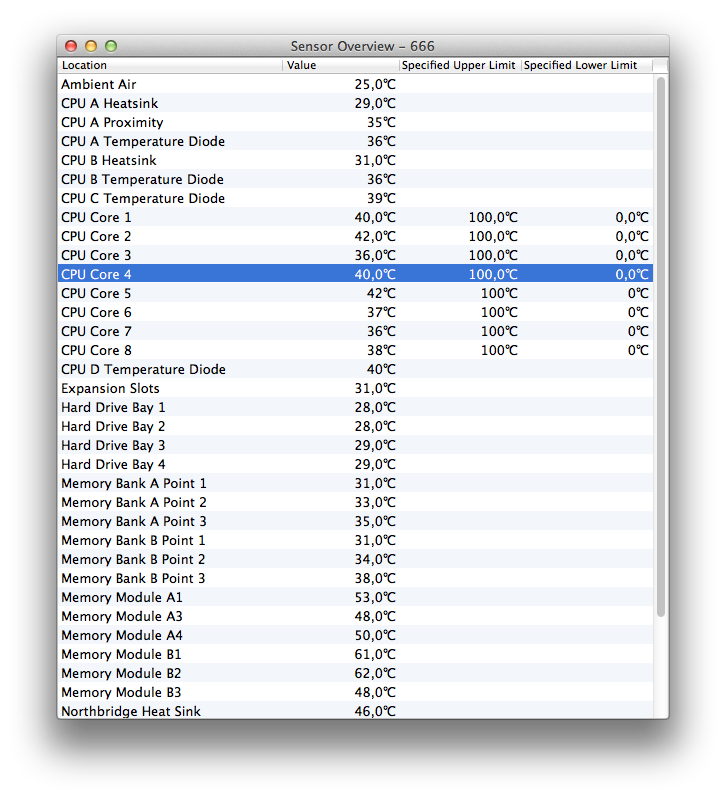Viewport: 726px width, 798px height.
Task: Select the CPU Core 3 row
Action: 355,255
